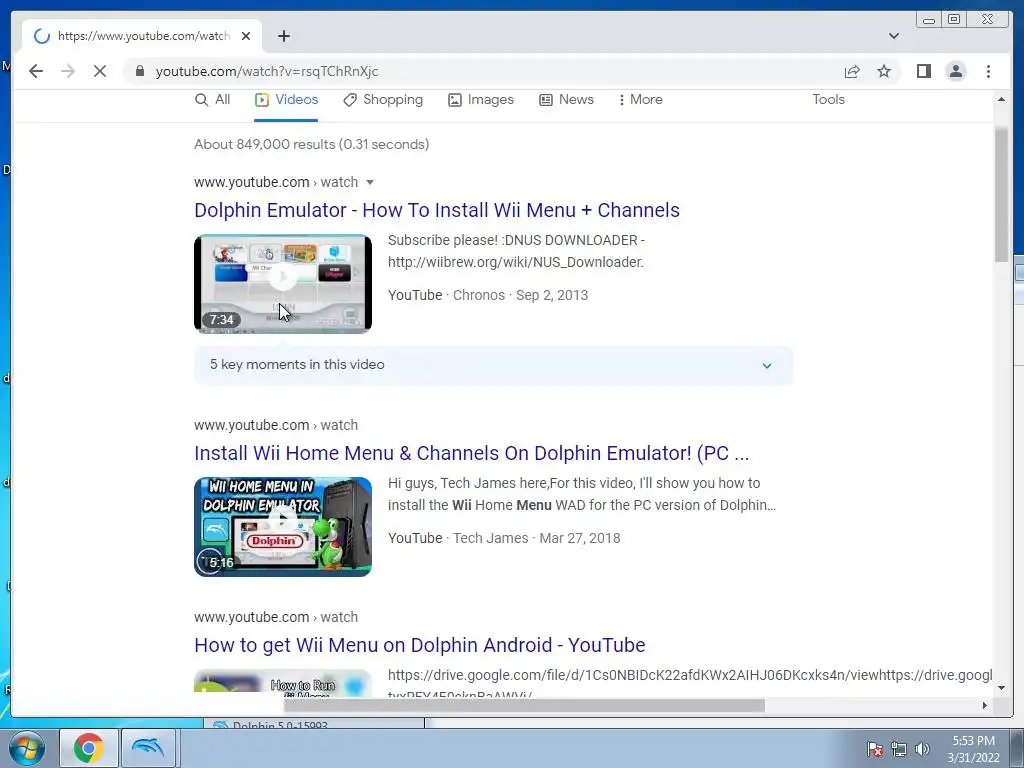
Task: Click the forward navigation arrow
Action: pos(68,71)
